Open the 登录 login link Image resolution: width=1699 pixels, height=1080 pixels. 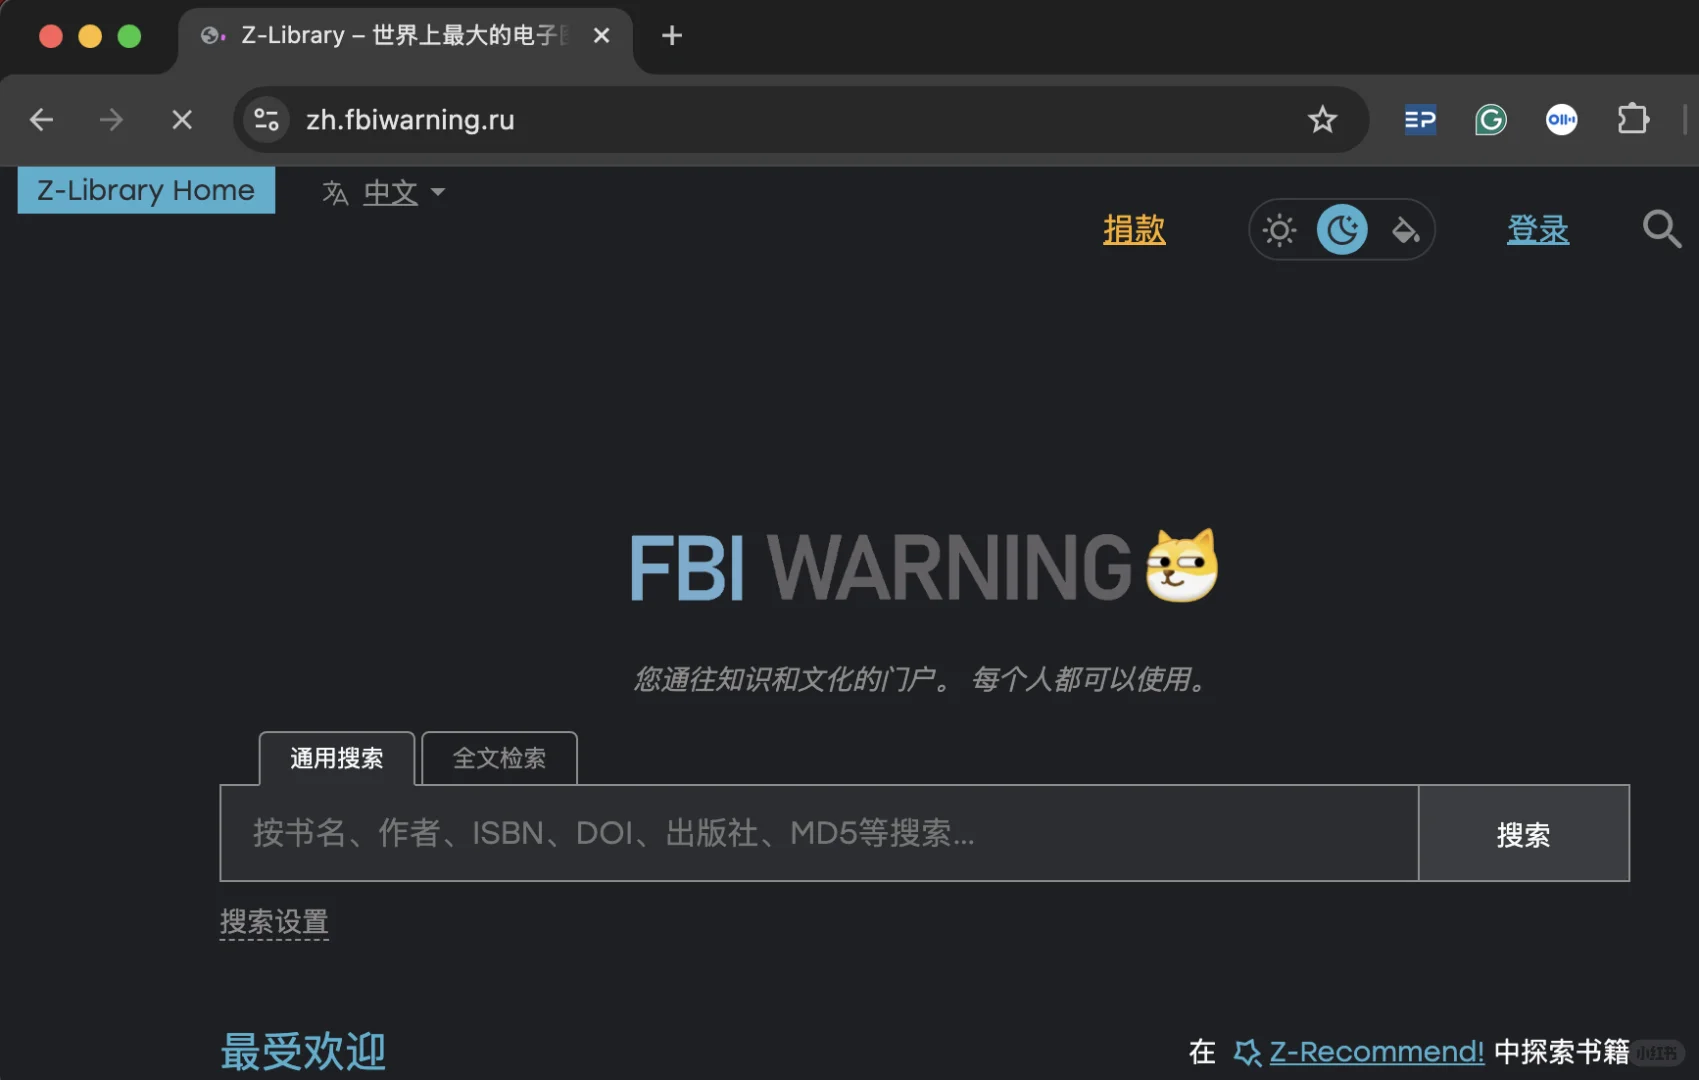(1538, 229)
